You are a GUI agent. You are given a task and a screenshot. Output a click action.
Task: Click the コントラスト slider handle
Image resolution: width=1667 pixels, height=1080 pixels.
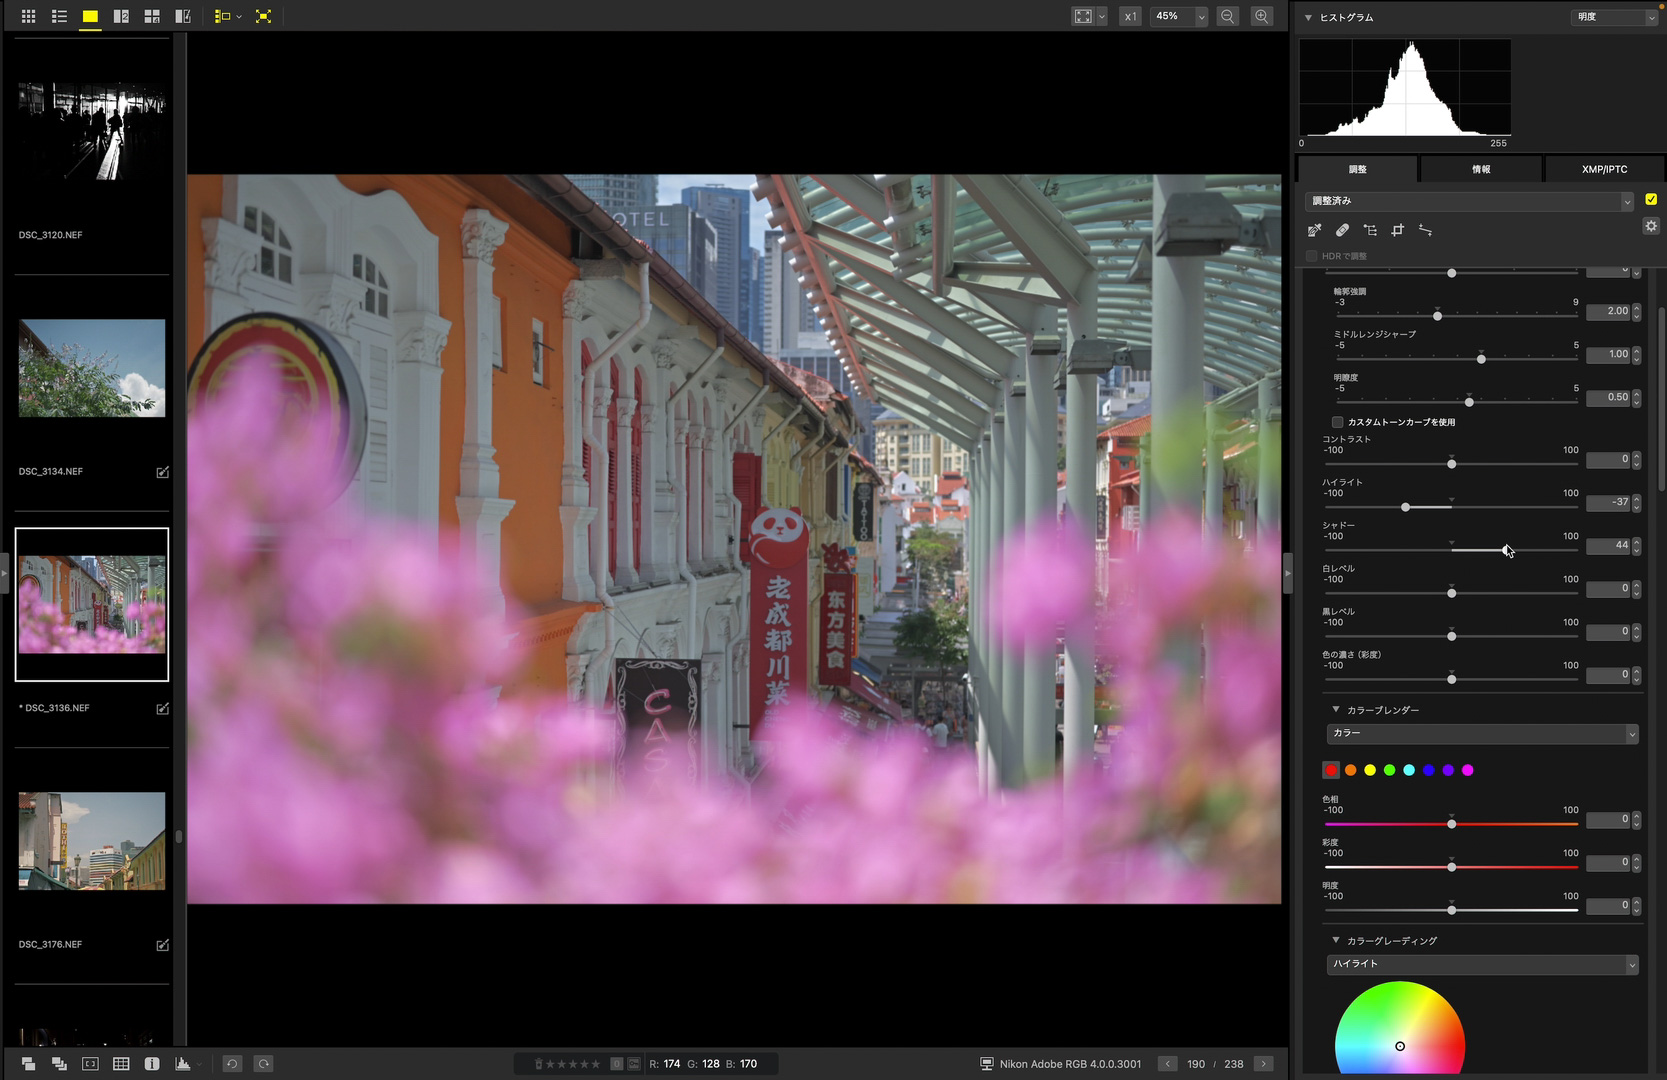point(1452,464)
